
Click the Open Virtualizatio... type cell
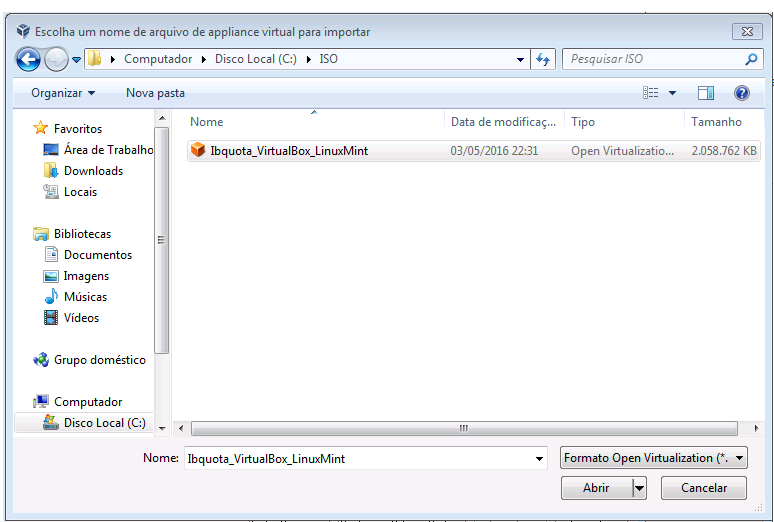622,151
